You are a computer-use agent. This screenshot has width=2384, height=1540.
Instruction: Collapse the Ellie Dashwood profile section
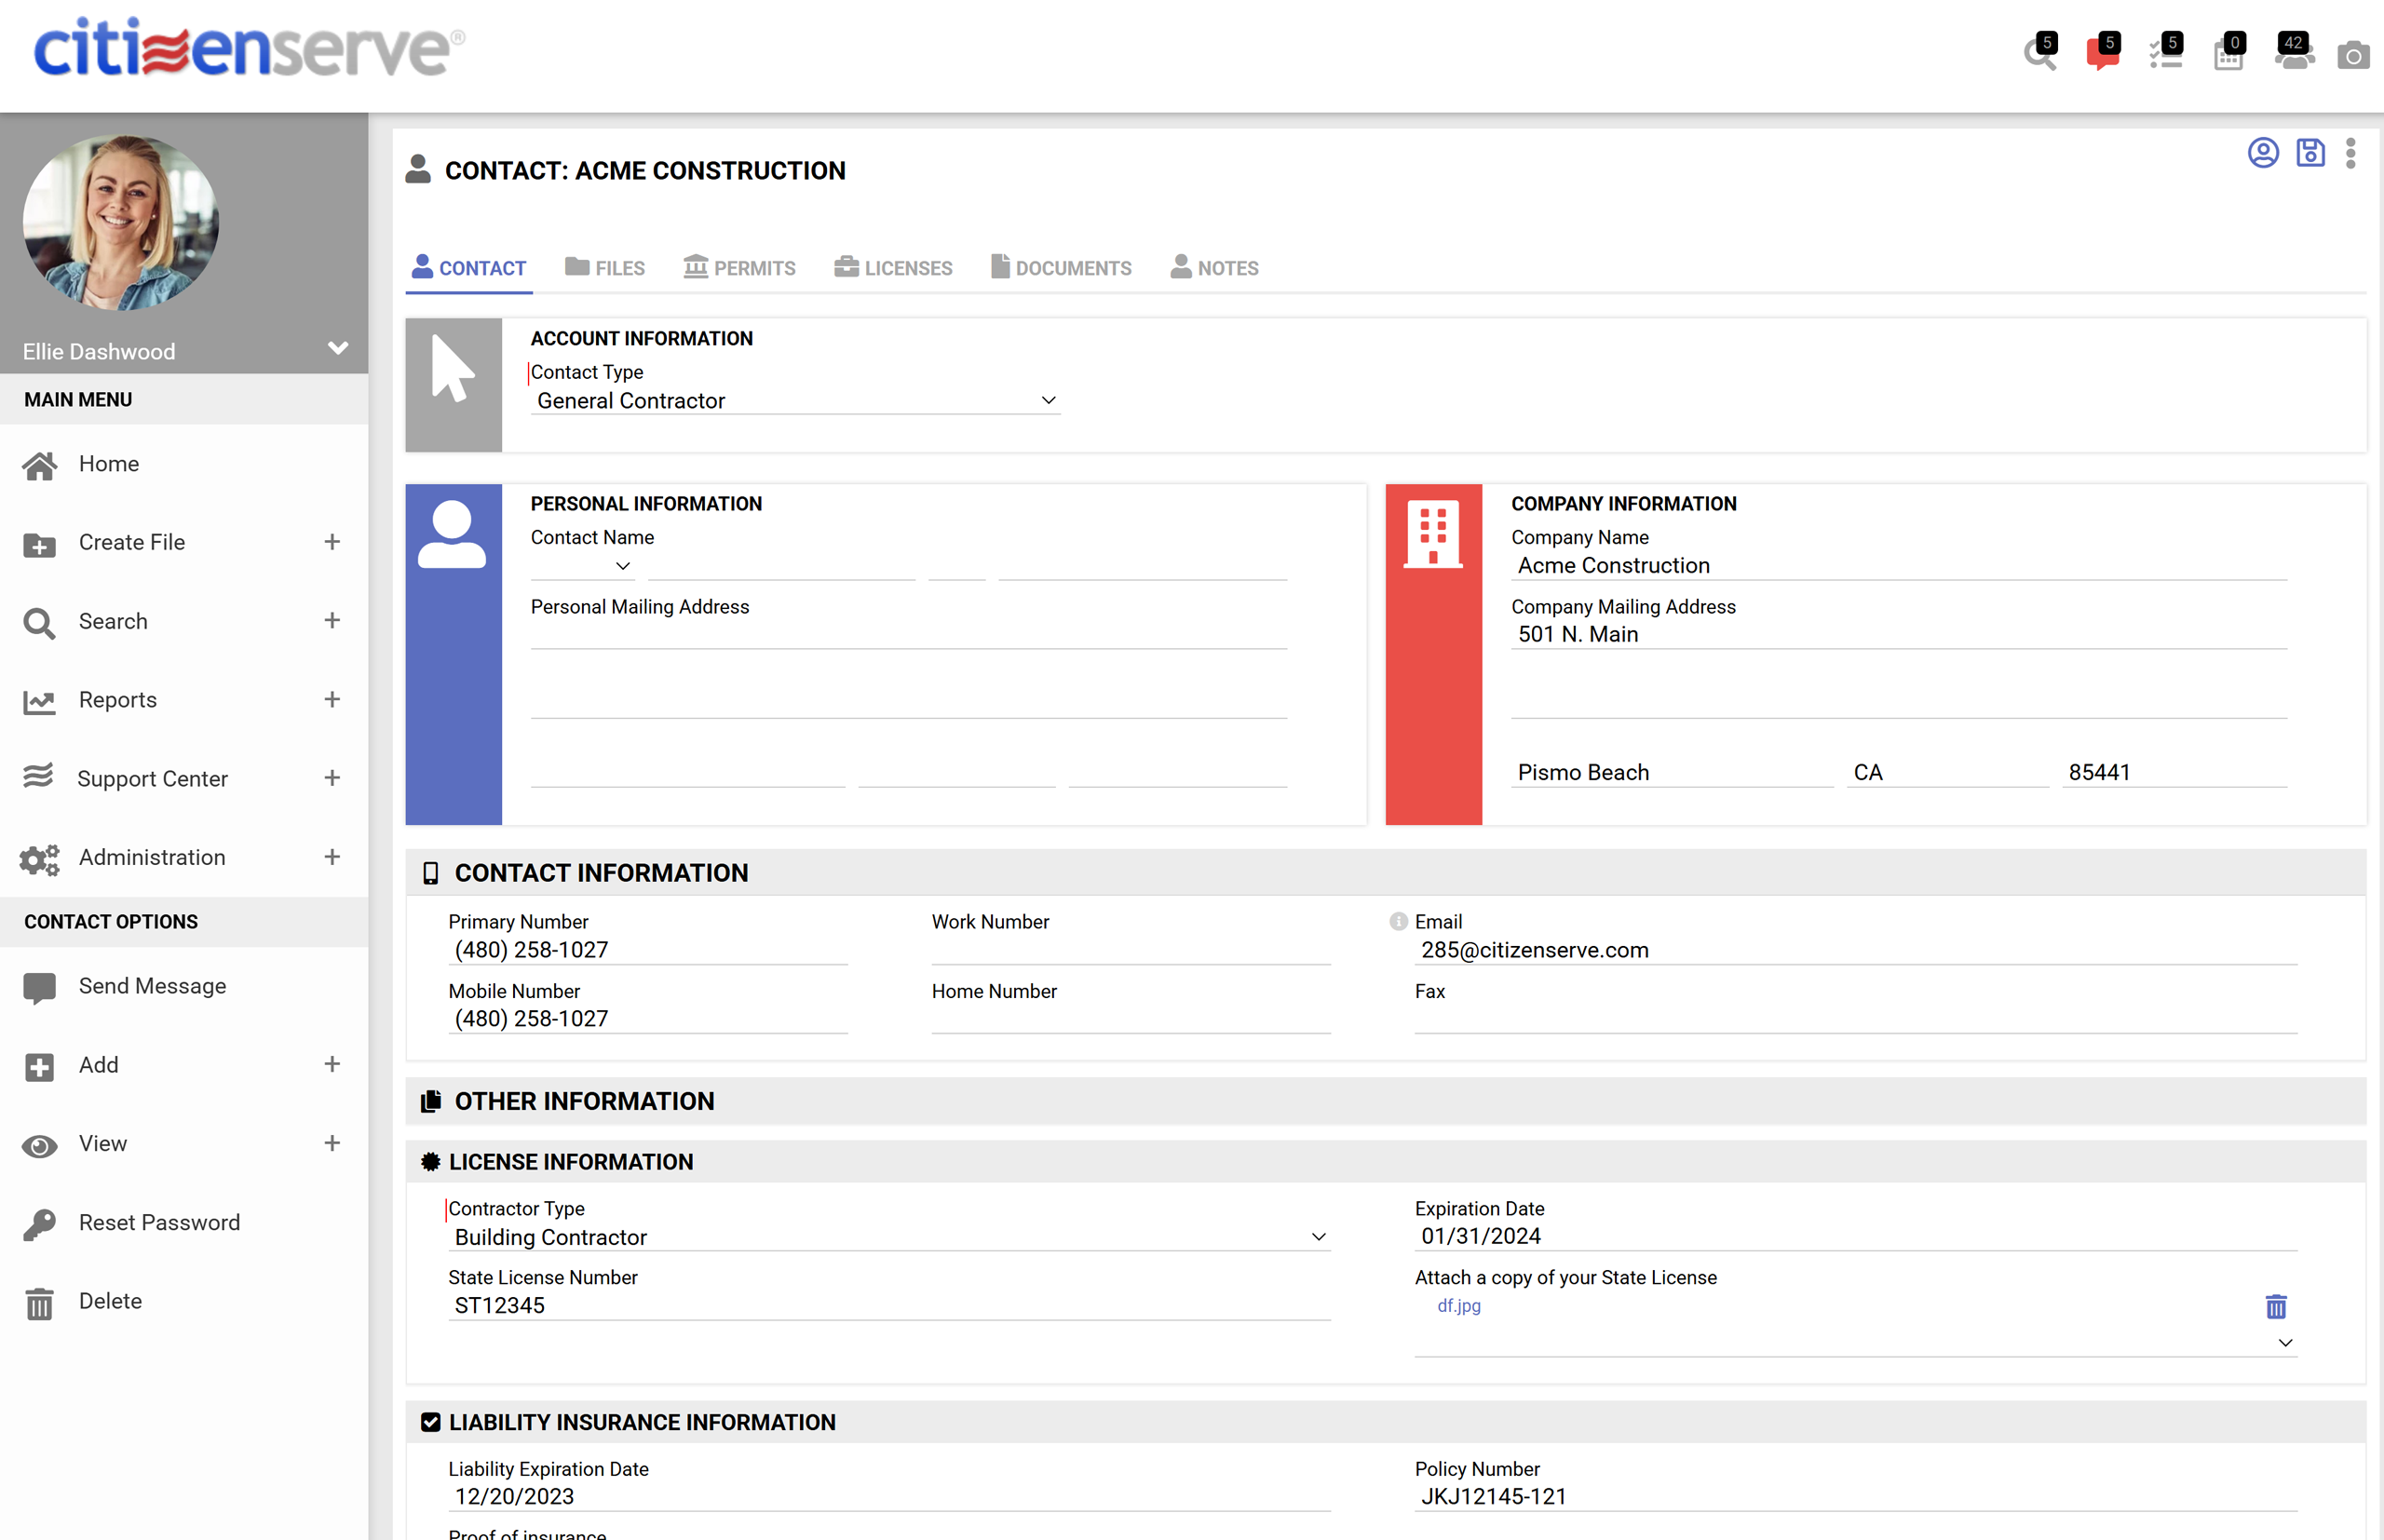coord(337,348)
